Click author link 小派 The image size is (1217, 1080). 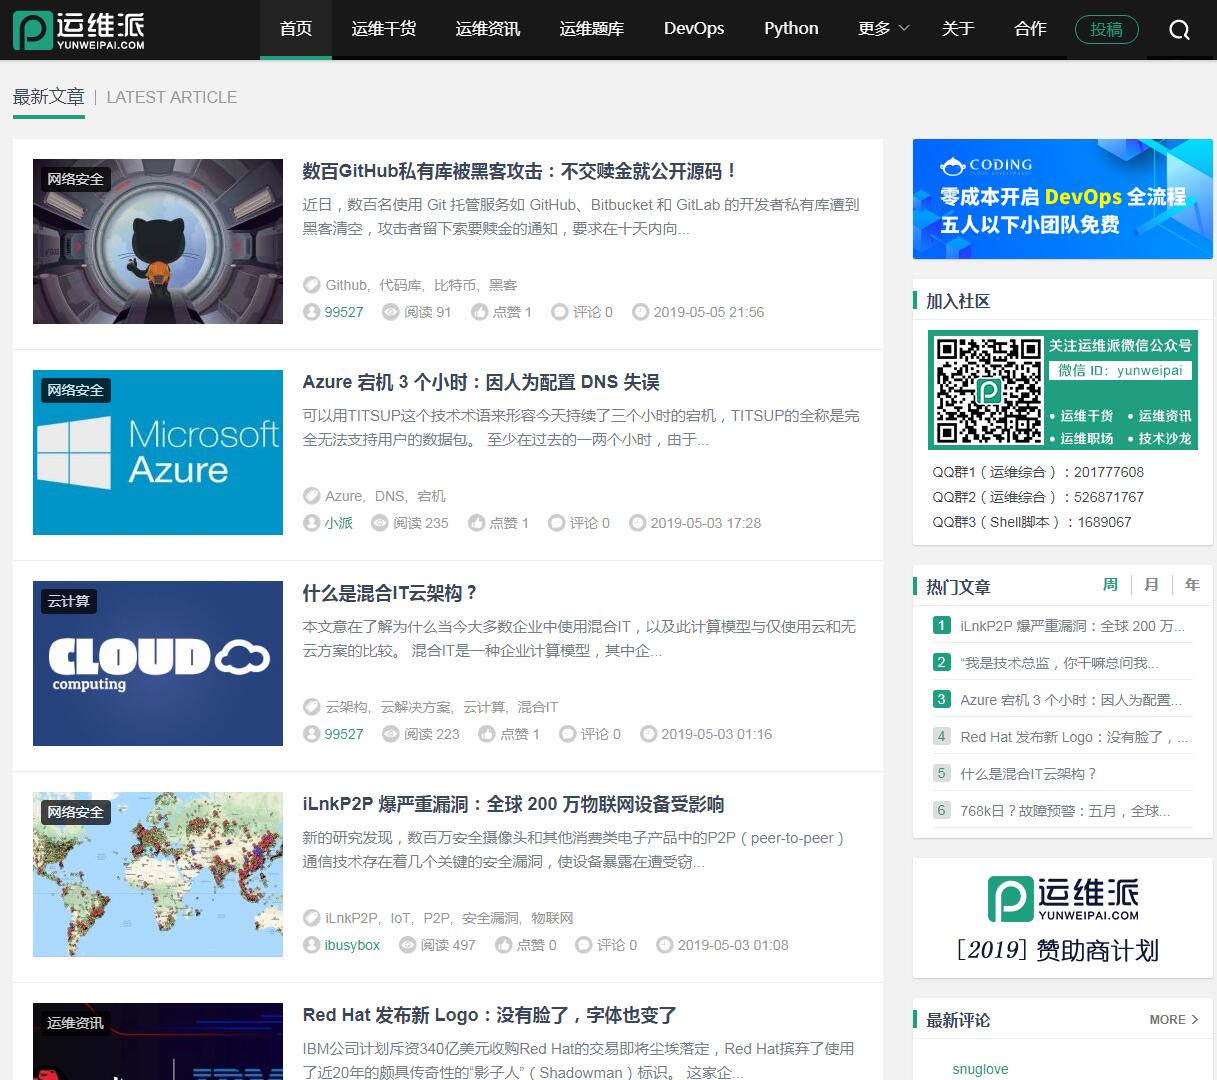click(x=339, y=523)
